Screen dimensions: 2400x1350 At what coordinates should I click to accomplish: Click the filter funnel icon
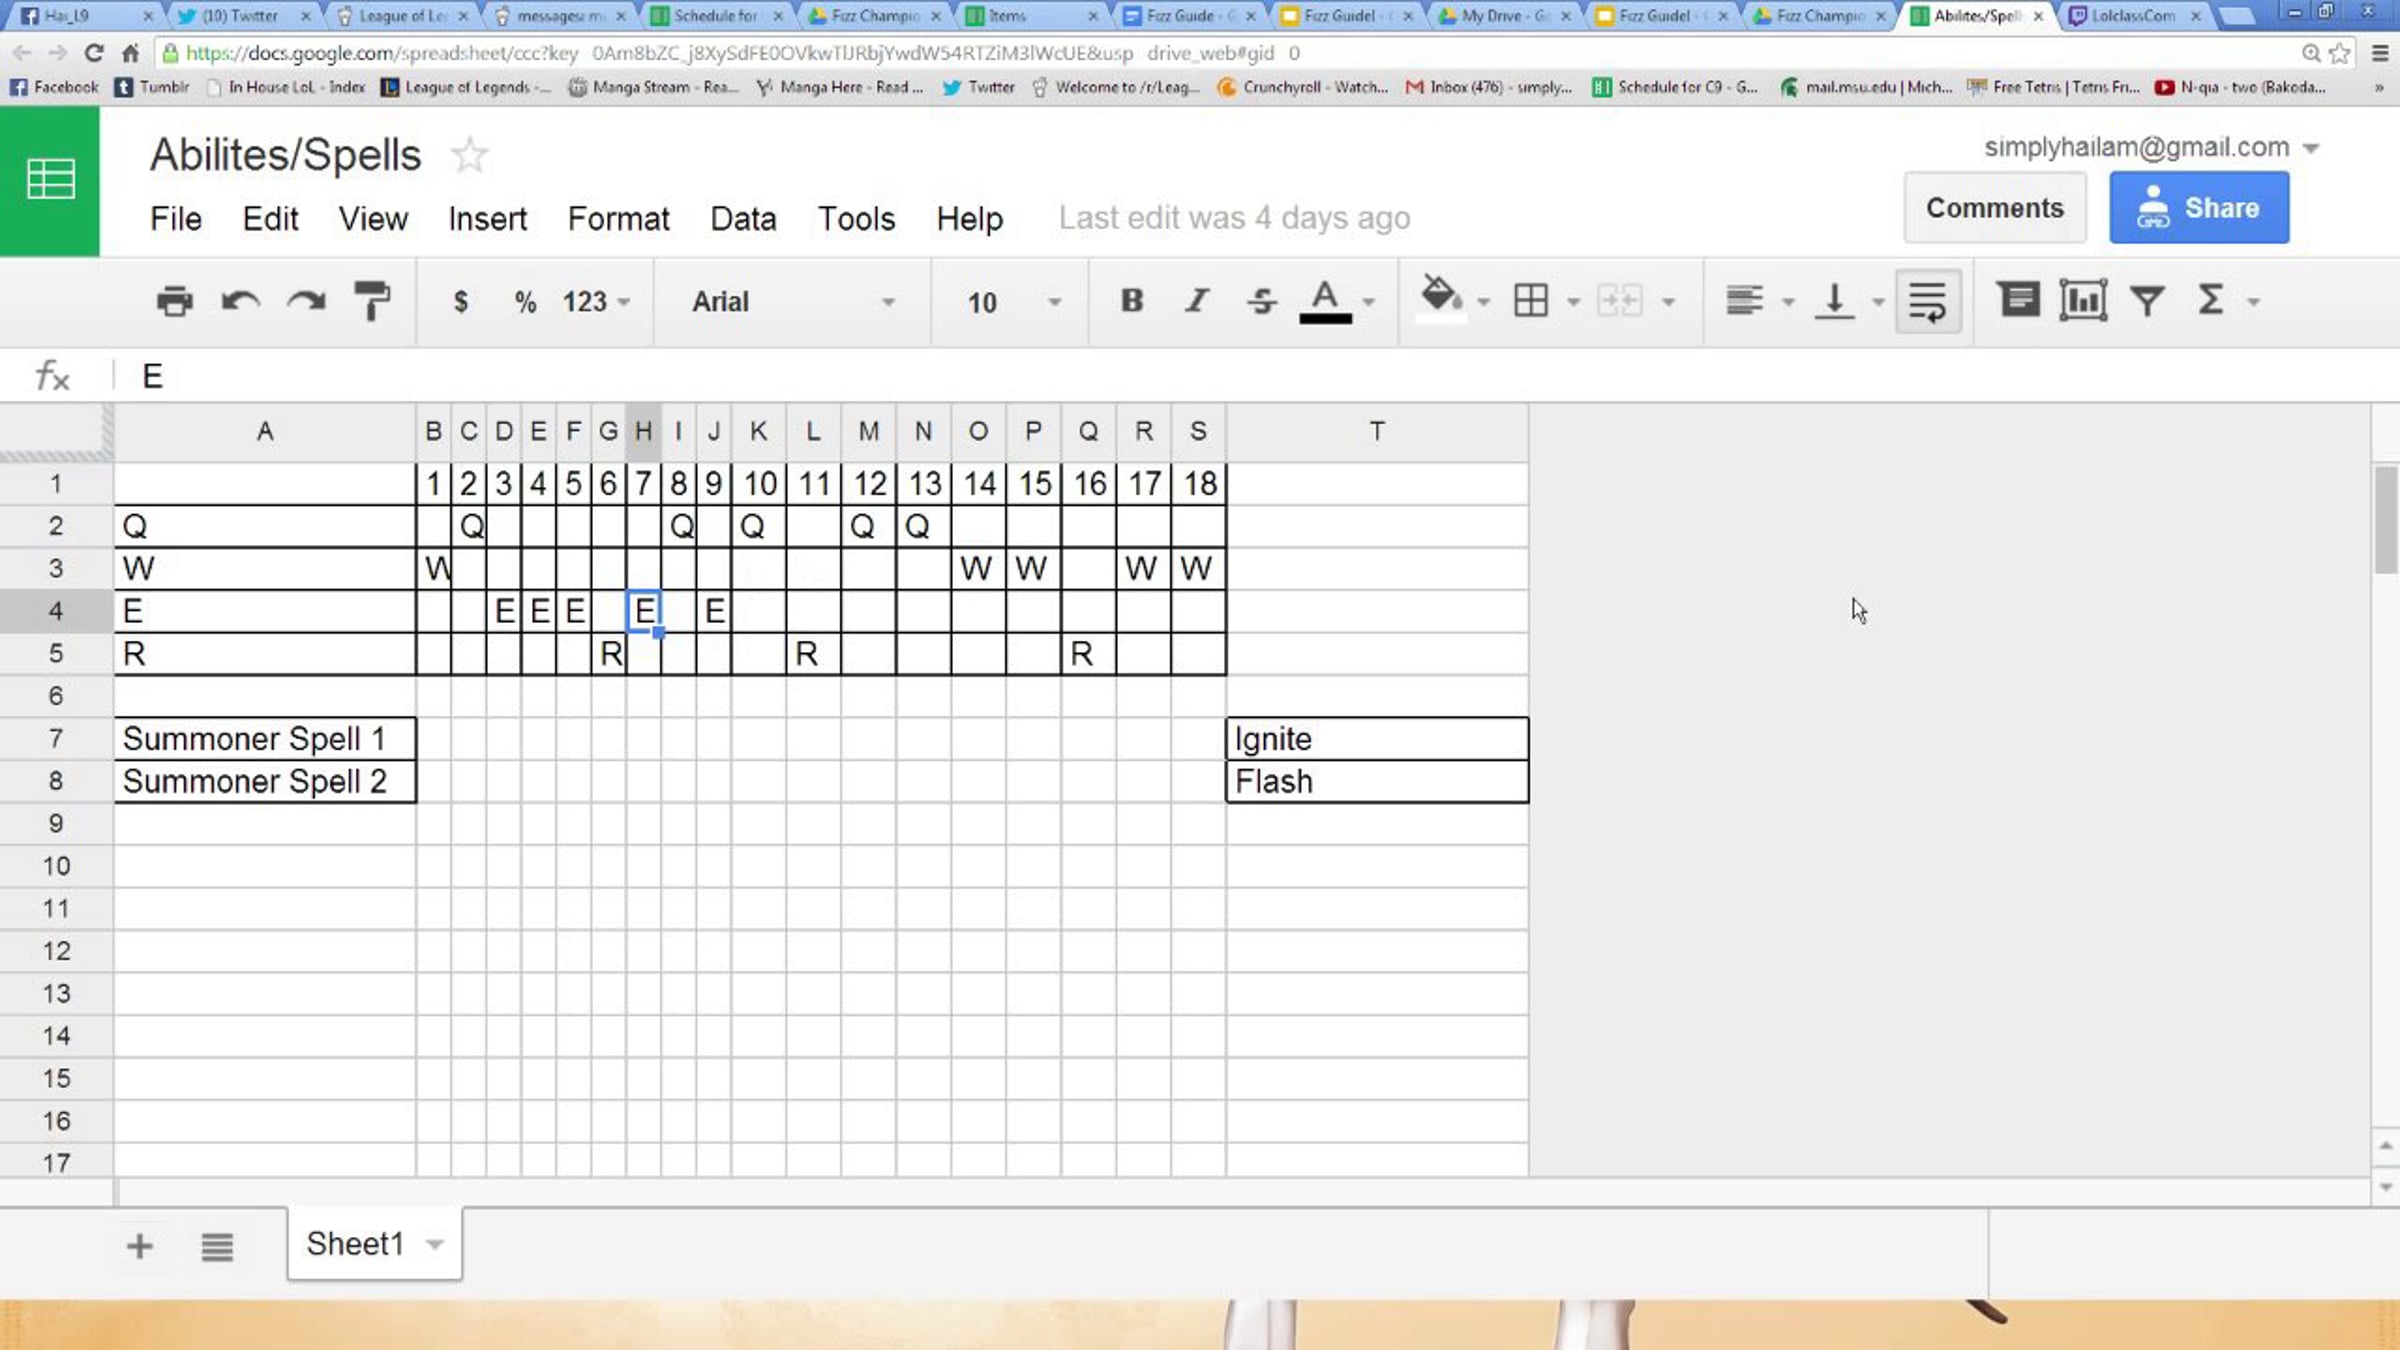tap(2147, 301)
